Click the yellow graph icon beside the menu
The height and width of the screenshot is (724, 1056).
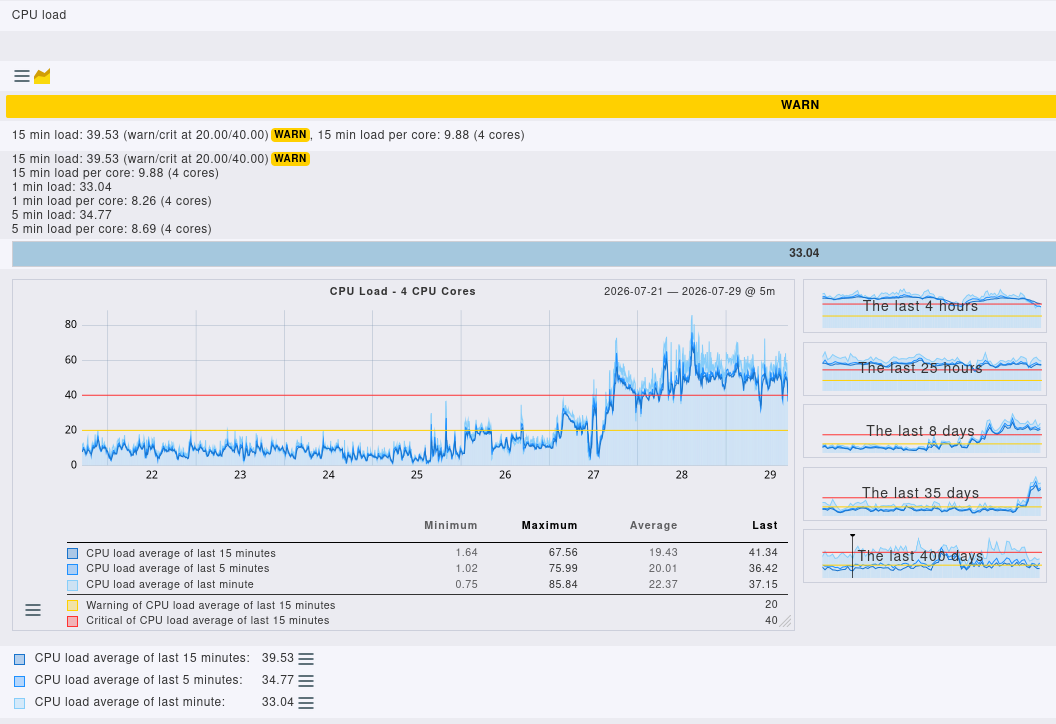point(42,76)
